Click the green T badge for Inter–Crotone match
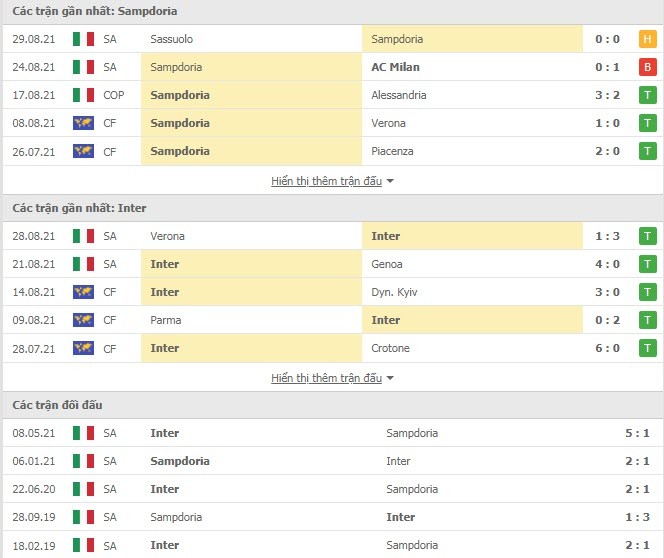The width and height of the screenshot is (664, 558). 647,348
